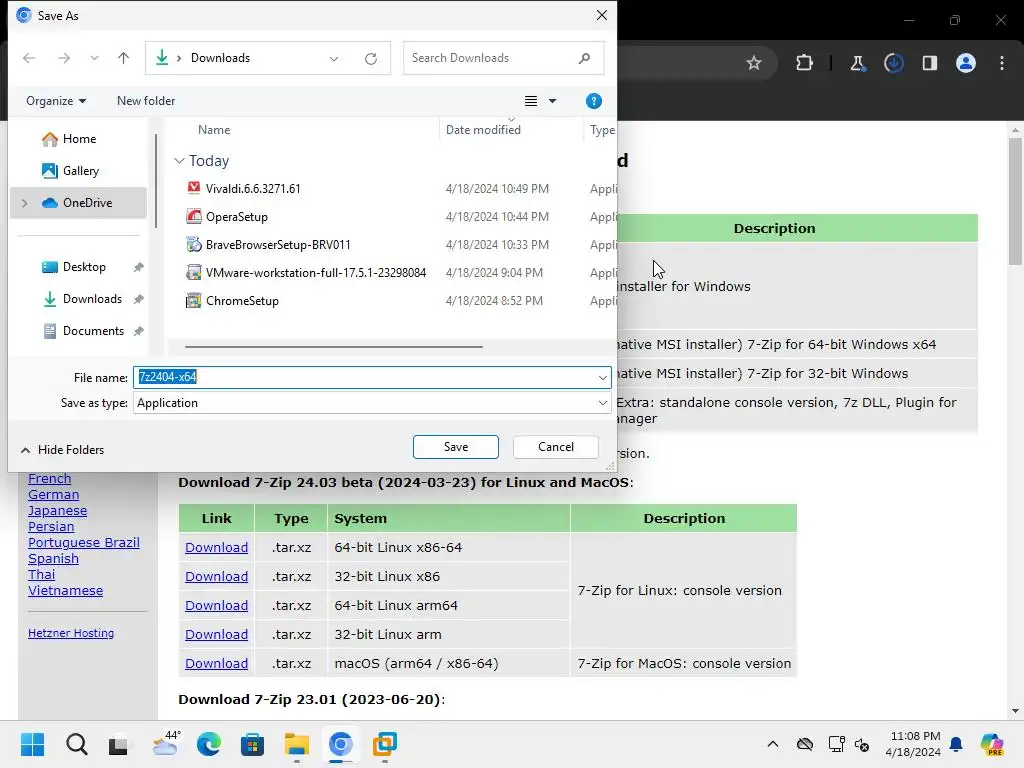Image resolution: width=1024 pixels, height=768 pixels.
Task: Expand the File name dropdown arrow
Action: point(602,377)
